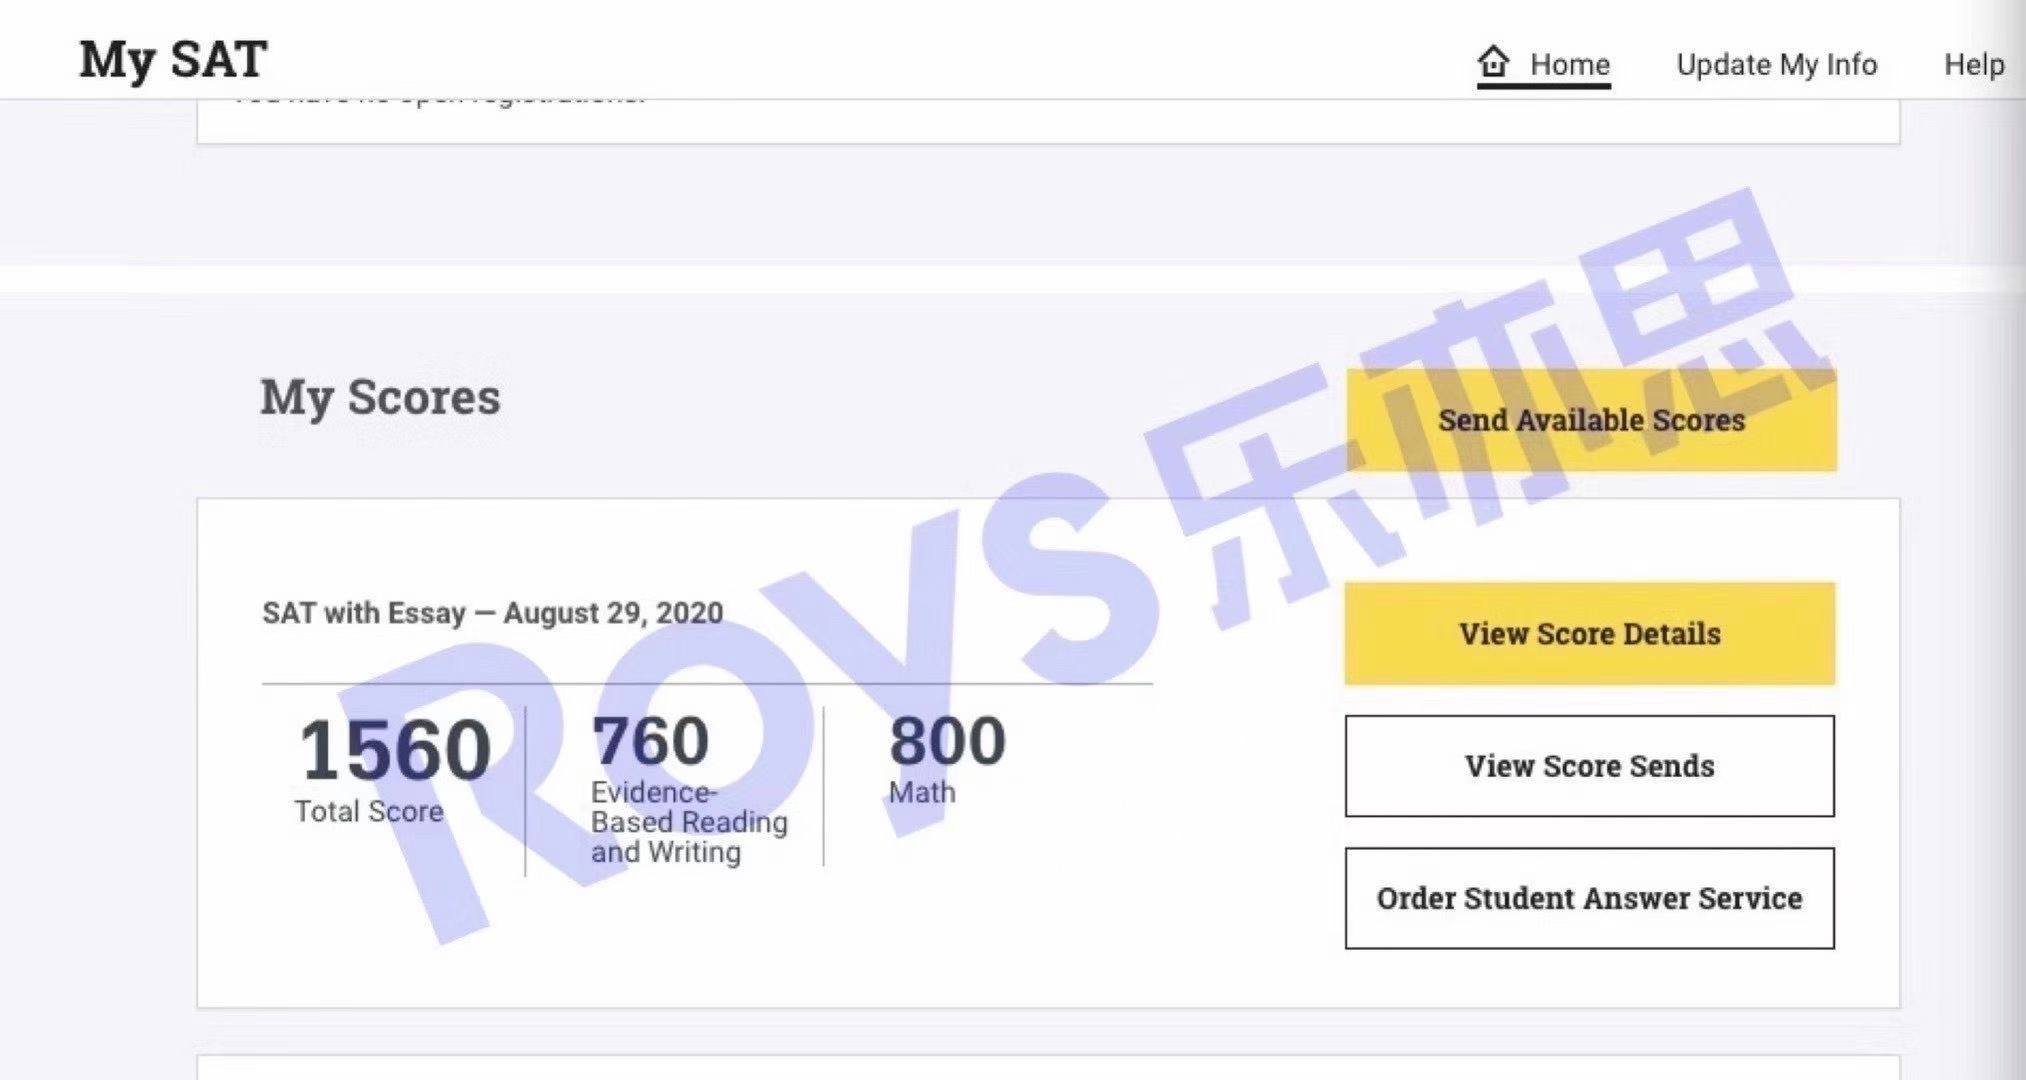Select Order Student Answer Service
Image resolution: width=2026 pixels, height=1080 pixels.
click(1589, 898)
